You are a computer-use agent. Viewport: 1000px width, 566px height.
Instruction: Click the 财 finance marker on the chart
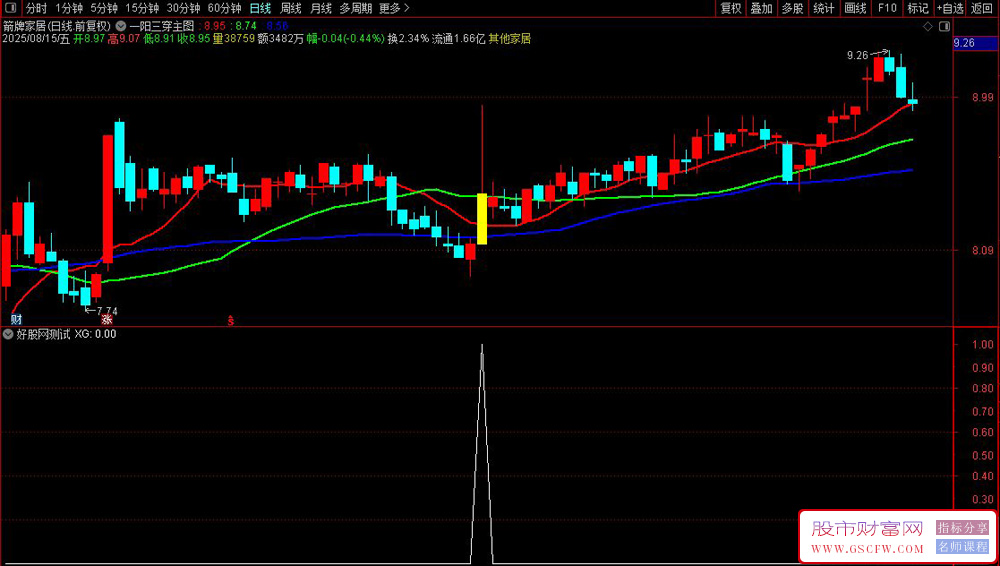[16, 317]
